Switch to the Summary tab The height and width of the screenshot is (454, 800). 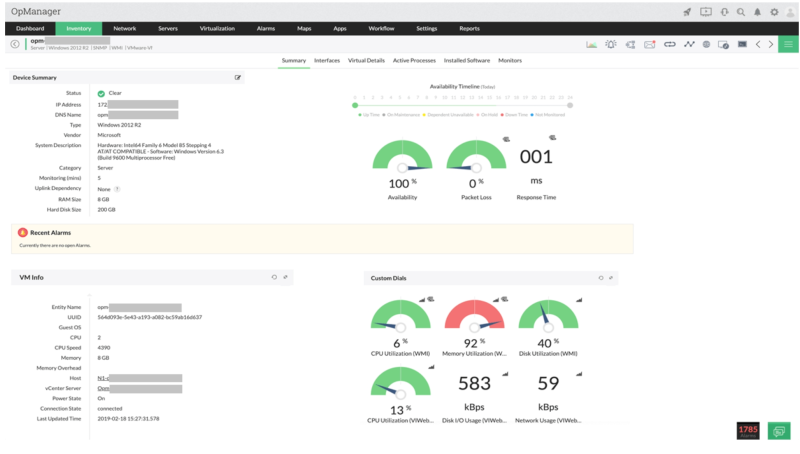[294, 60]
